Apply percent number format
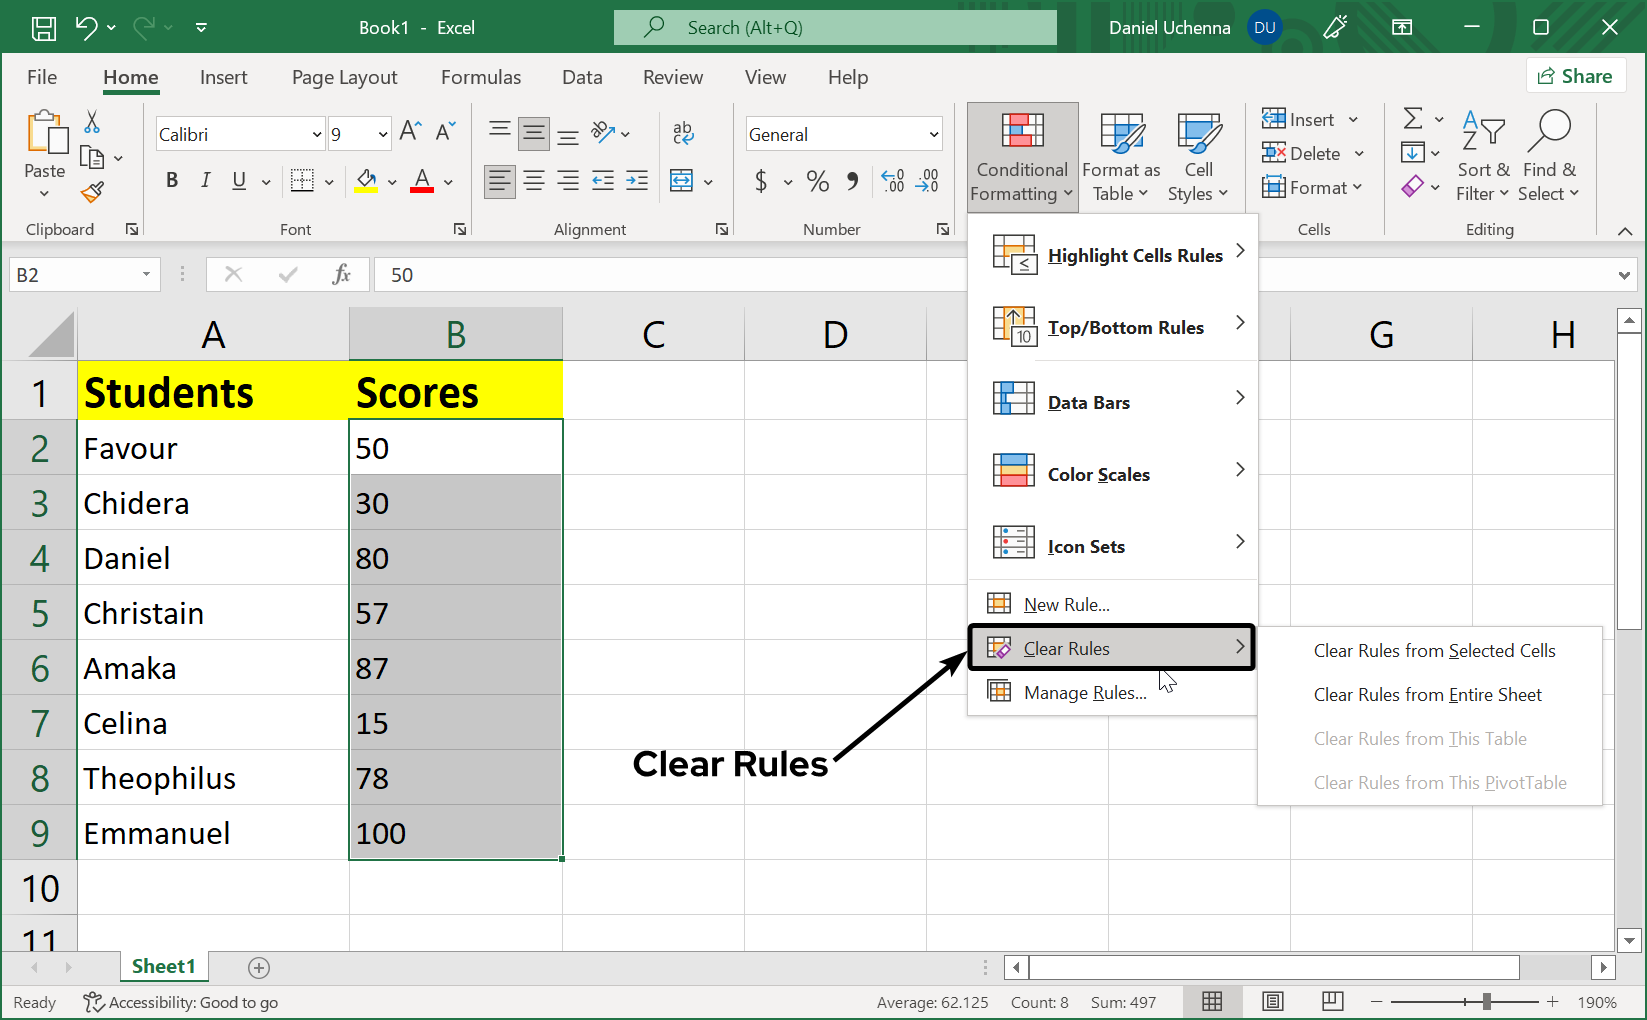Screen dimensions: 1647x1020 [x=817, y=181]
